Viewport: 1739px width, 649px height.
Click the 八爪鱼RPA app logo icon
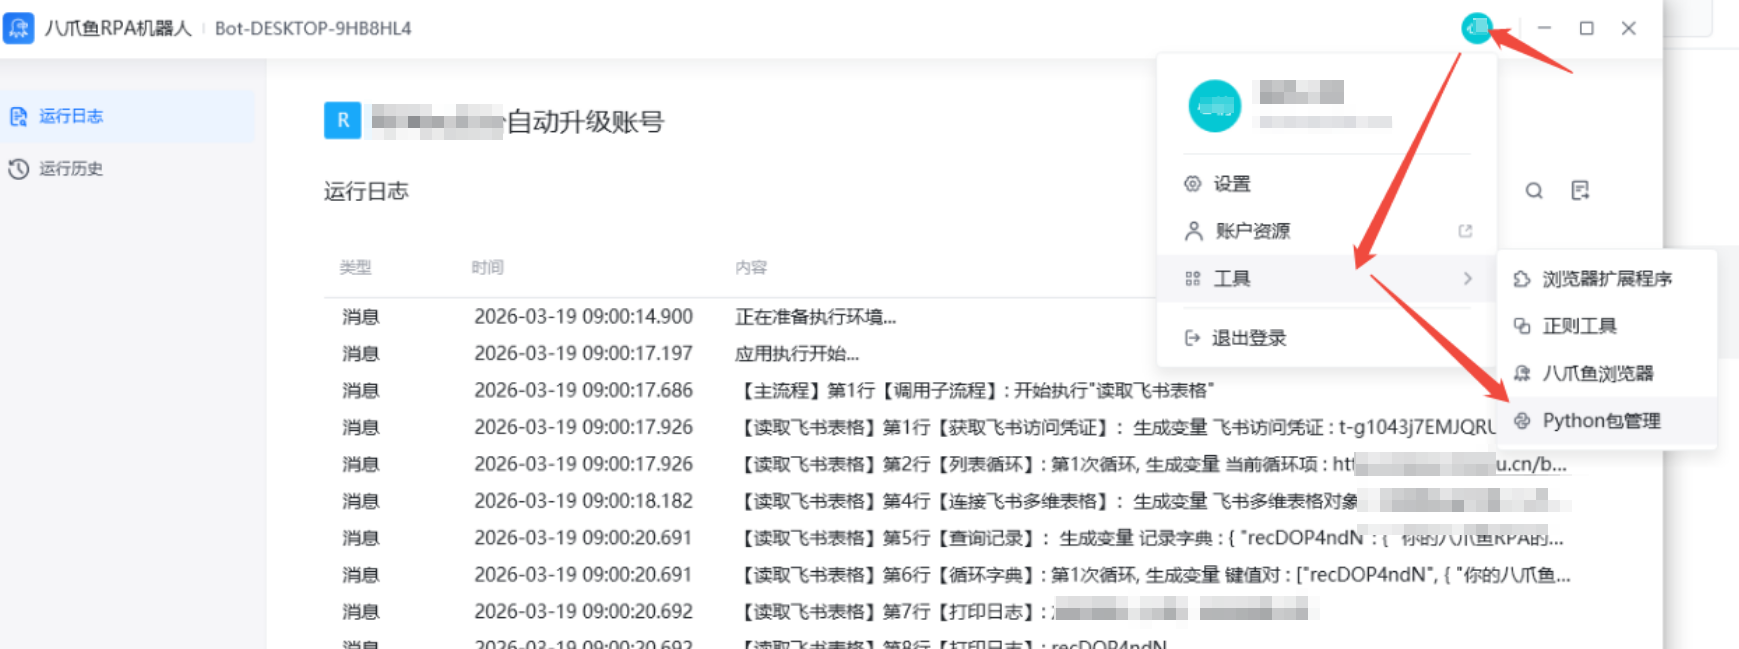point(19,28)
